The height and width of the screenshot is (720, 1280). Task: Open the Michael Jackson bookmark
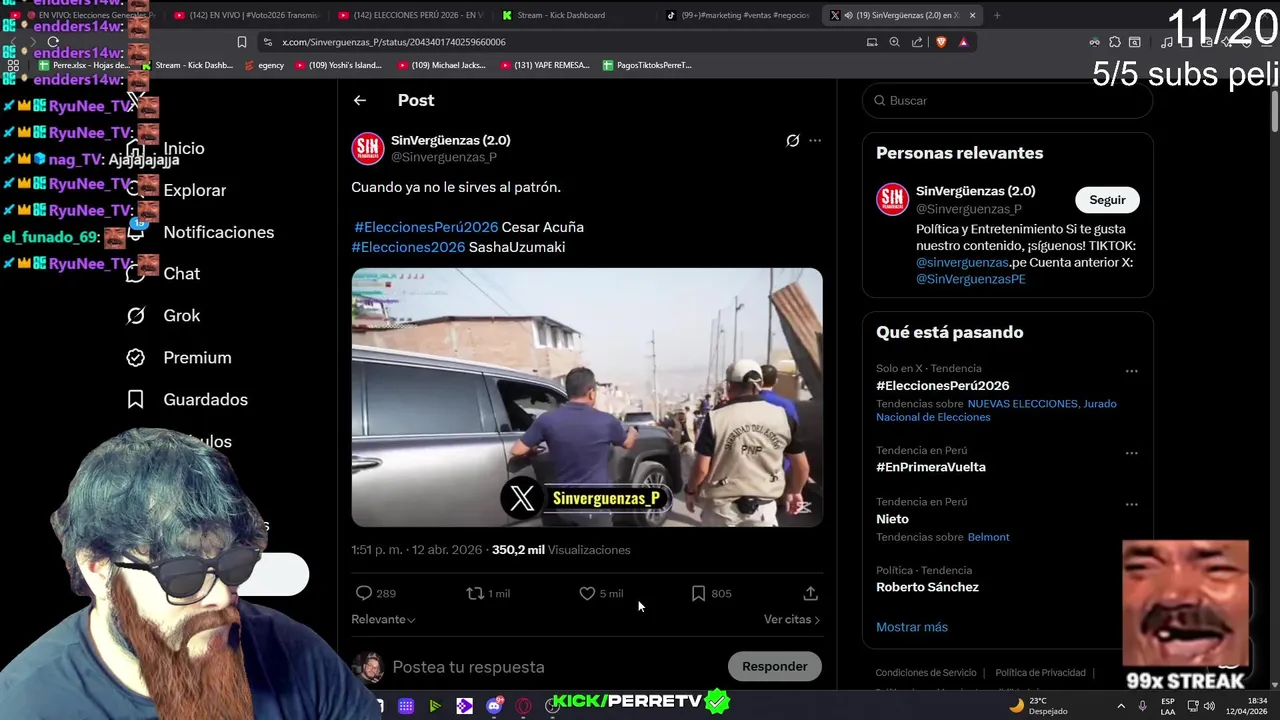442,65
